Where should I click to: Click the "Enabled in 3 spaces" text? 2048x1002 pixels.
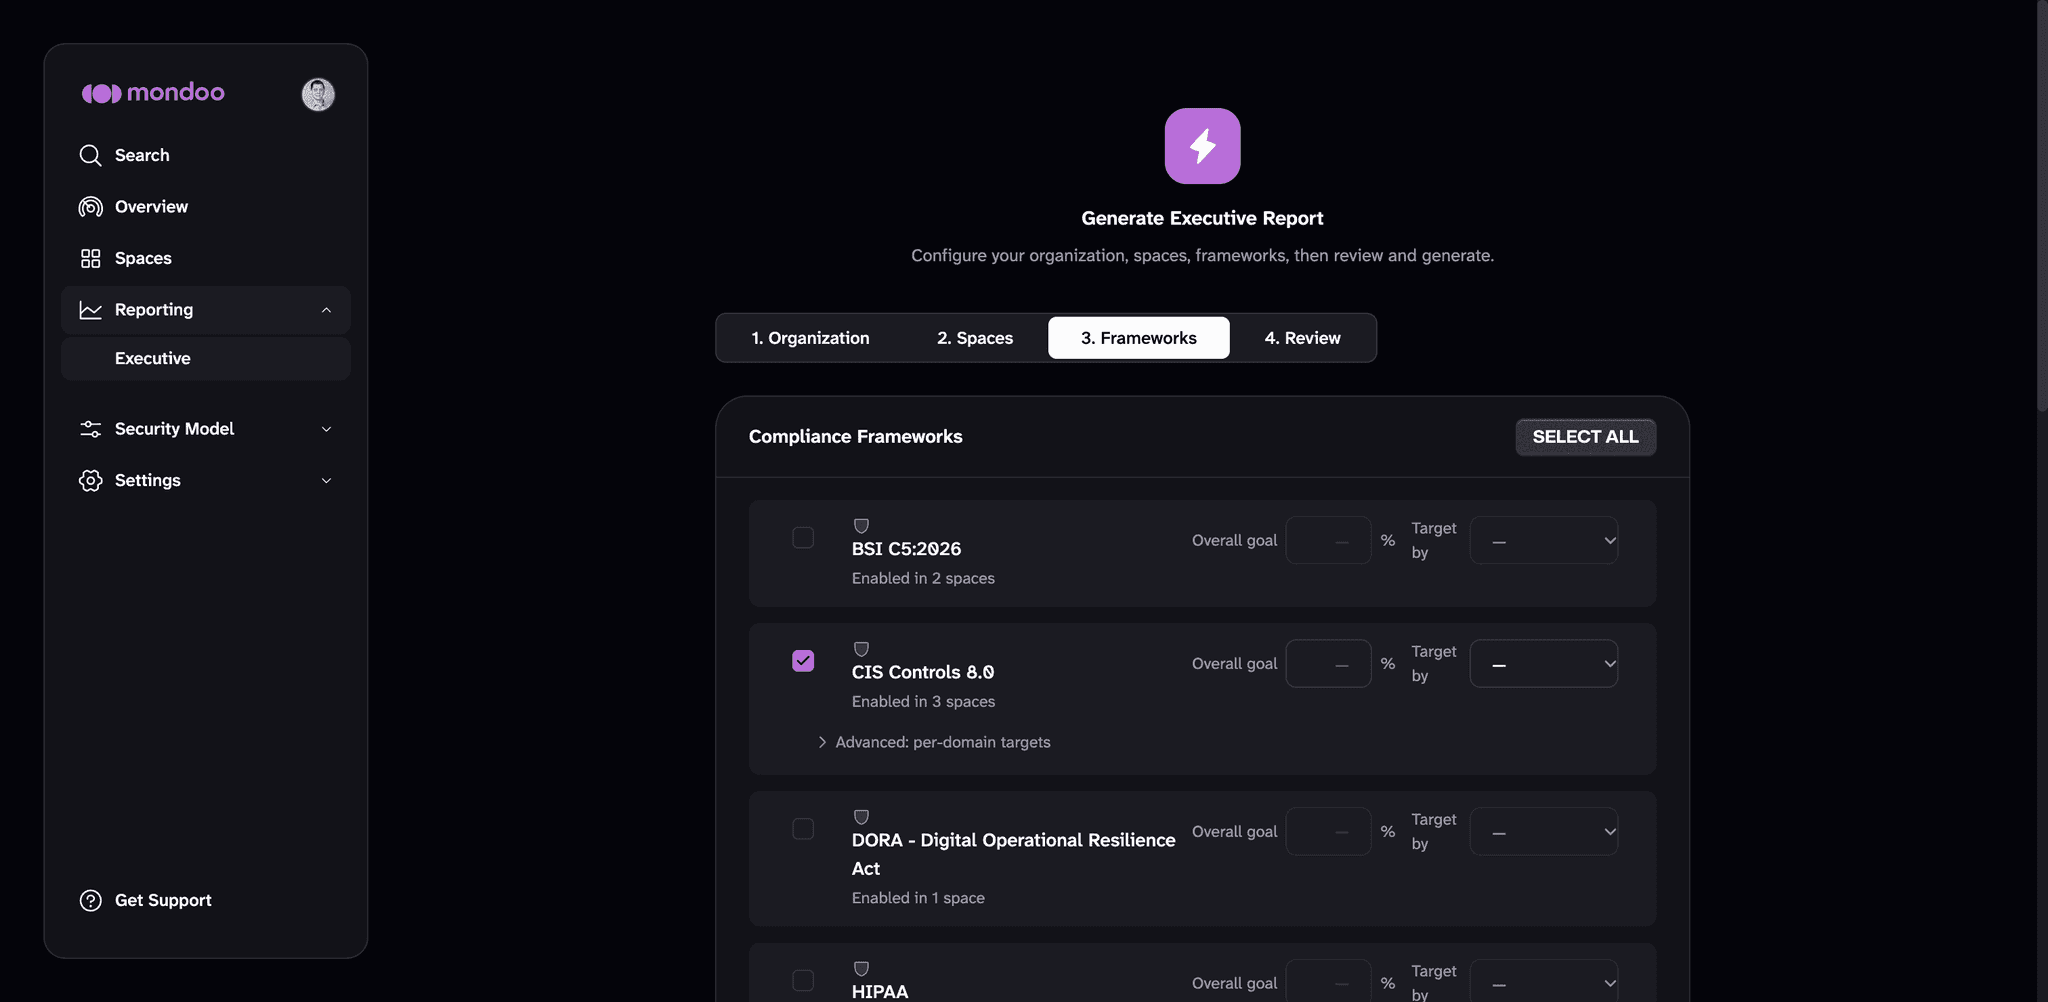(923, 702)
